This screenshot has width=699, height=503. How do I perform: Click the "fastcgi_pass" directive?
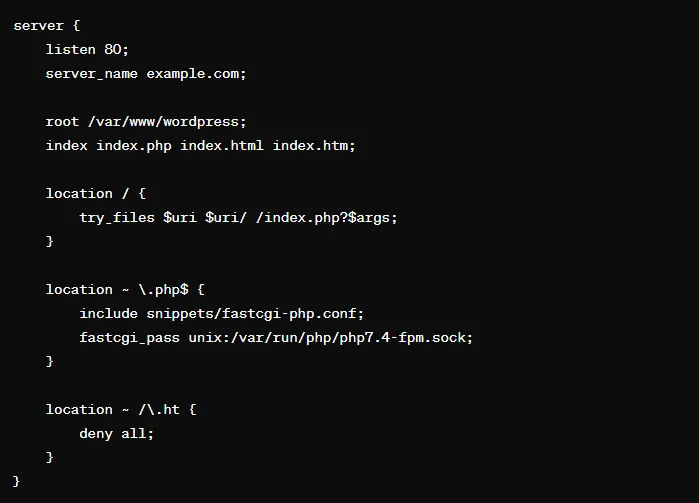pos(129,337)
